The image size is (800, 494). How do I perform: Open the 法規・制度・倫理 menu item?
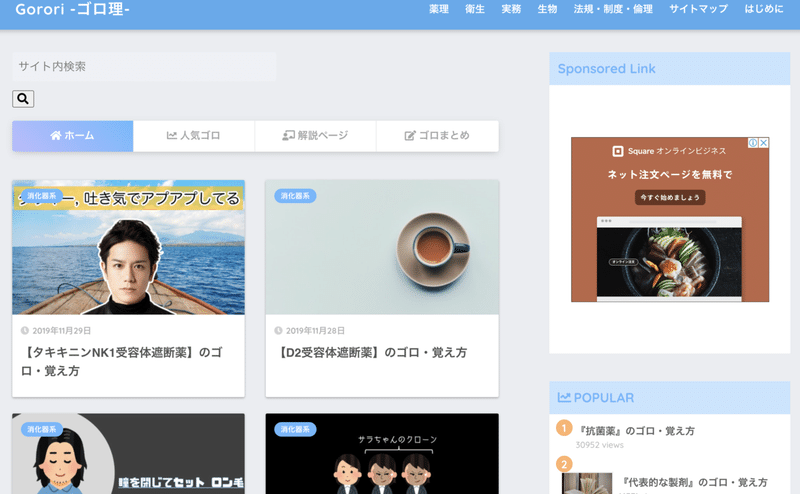(613, 9)
